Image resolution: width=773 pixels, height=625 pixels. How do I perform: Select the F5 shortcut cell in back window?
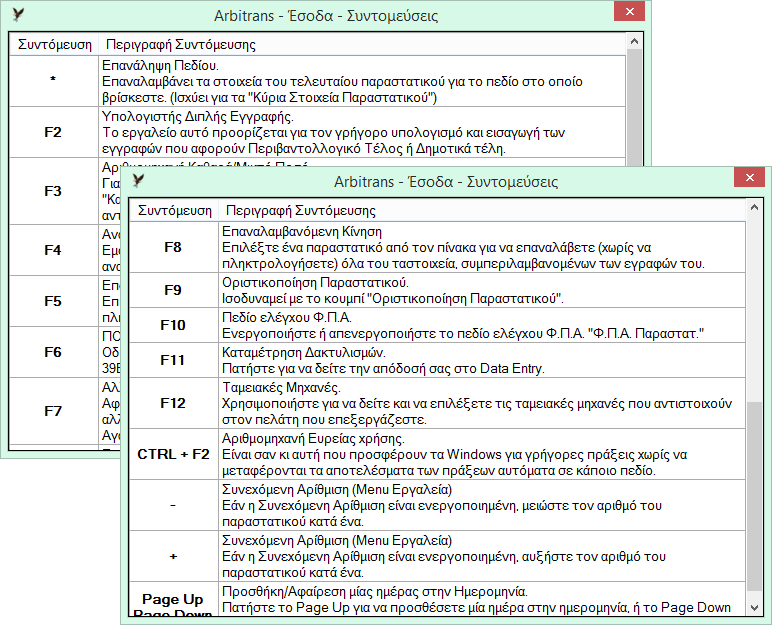point(54,301)
